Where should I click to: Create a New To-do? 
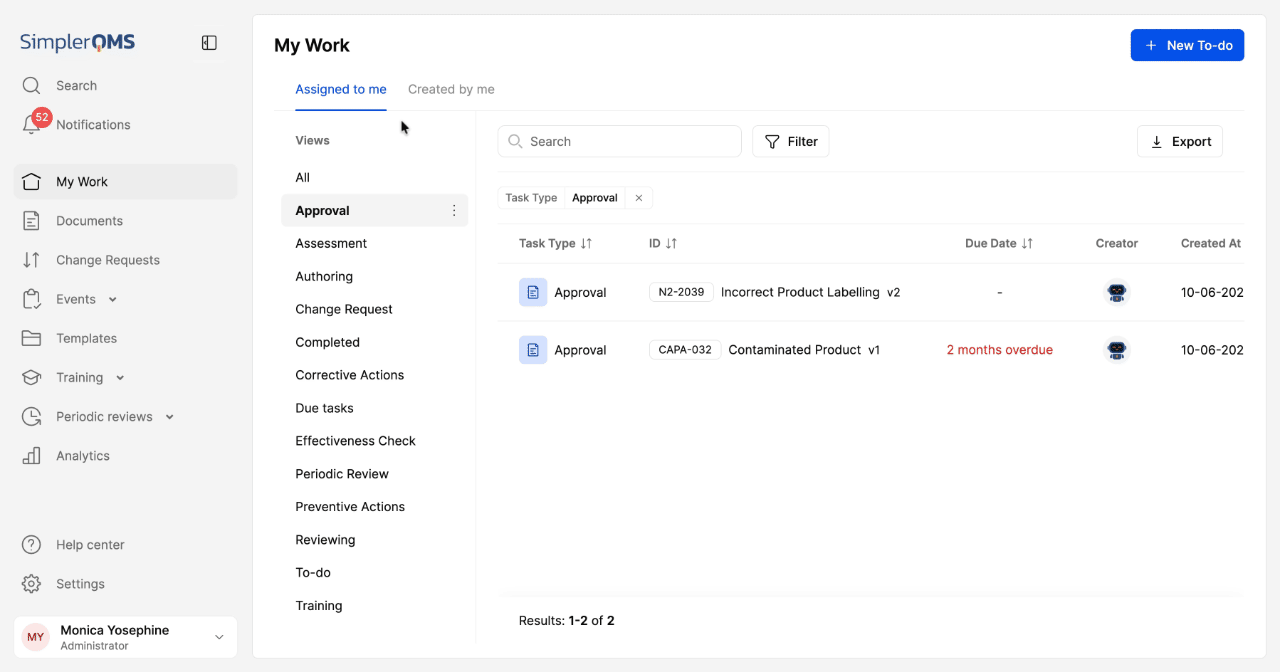coord(1187,45)
